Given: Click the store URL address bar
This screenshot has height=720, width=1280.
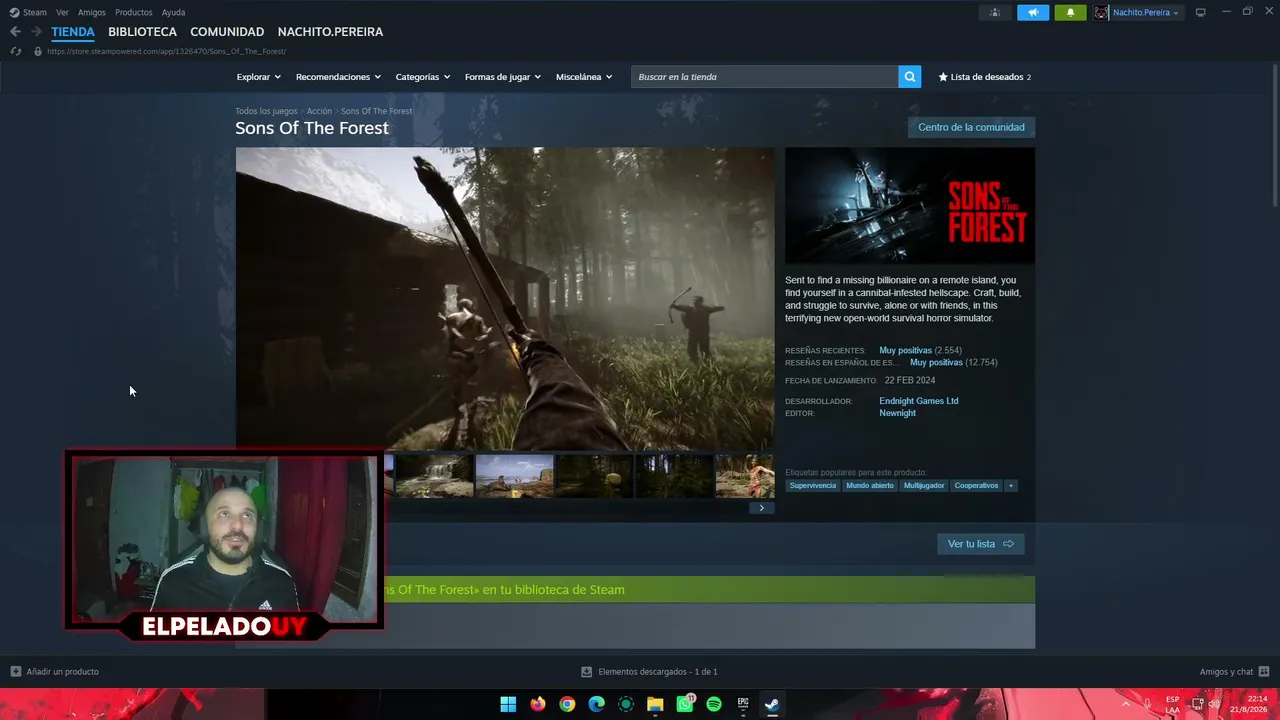Looking at the screenshot, I should (x=166, y=51).
